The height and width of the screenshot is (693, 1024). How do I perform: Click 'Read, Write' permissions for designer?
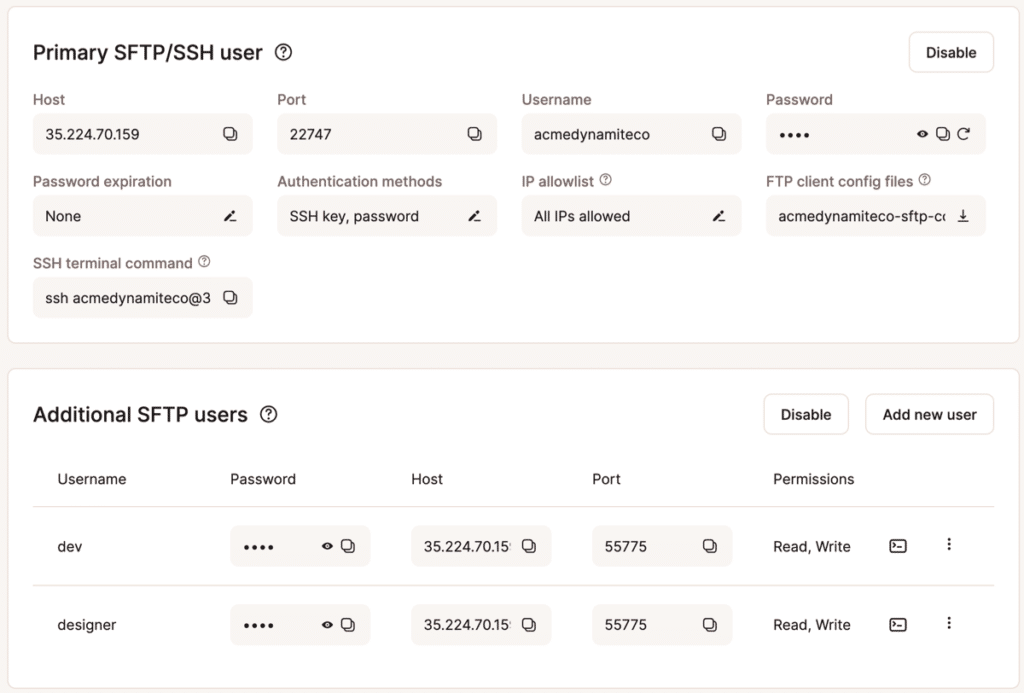point(812,625)
